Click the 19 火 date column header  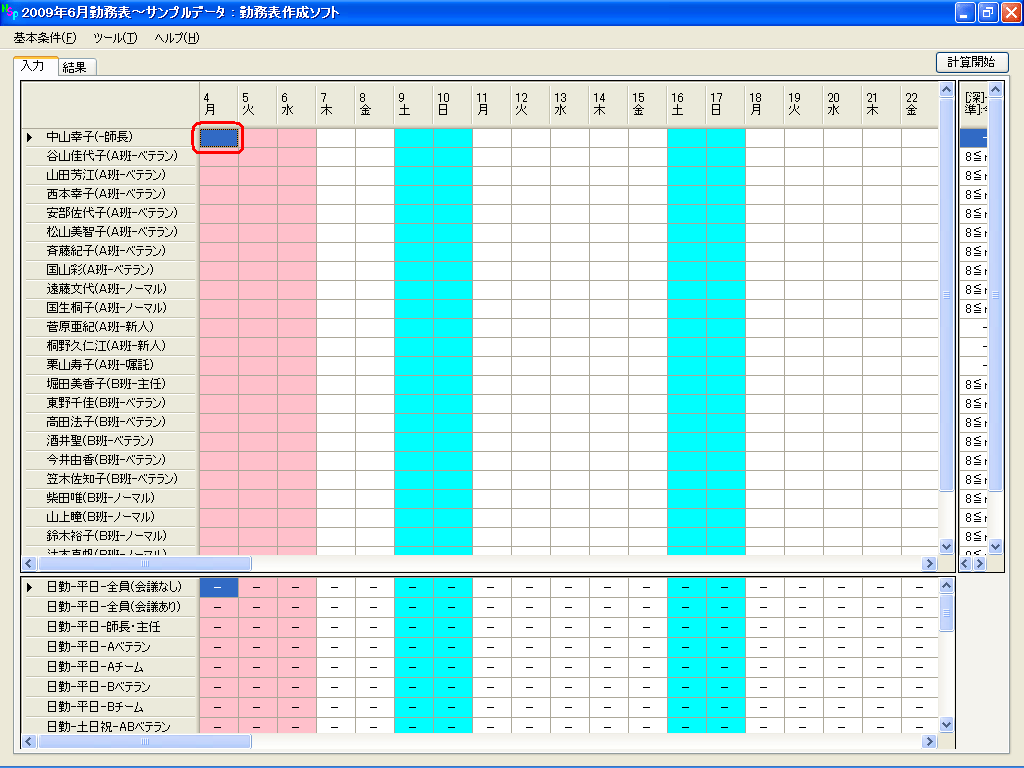804,104
